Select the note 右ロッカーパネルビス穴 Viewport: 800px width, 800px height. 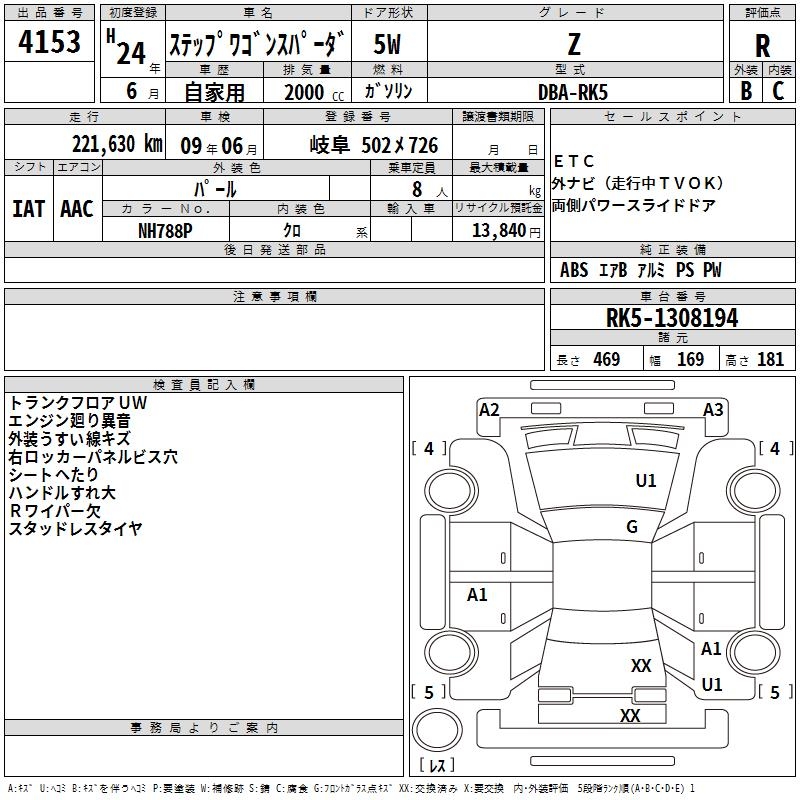(x=93, y=457)
